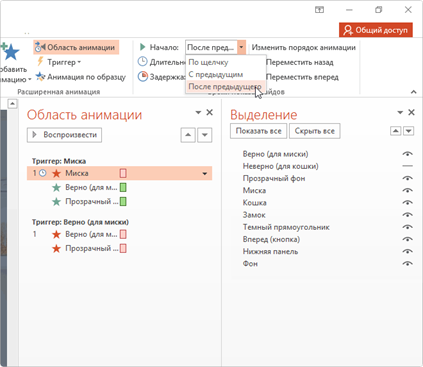423x367 pixels.
Task: Click Переместить вперед reorder command
Action: click(302, 77)
